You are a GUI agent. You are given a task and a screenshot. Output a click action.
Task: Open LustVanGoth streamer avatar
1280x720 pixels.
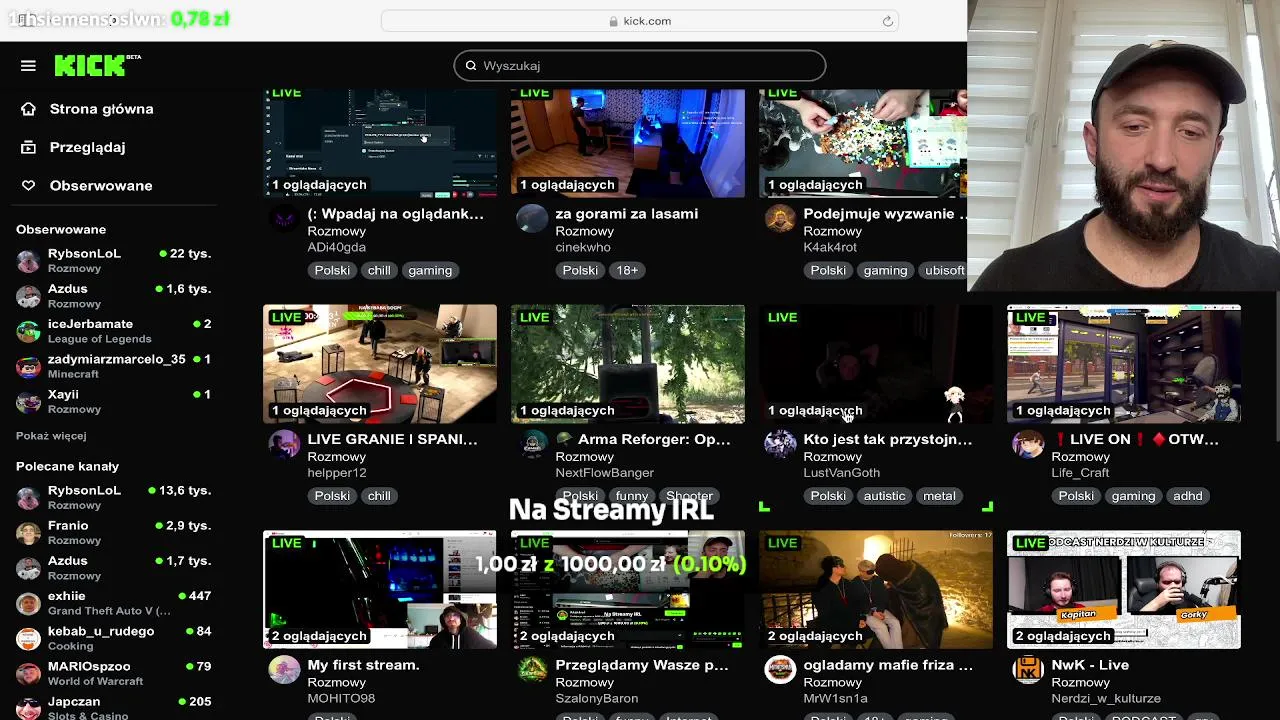(x=780, y=444)
